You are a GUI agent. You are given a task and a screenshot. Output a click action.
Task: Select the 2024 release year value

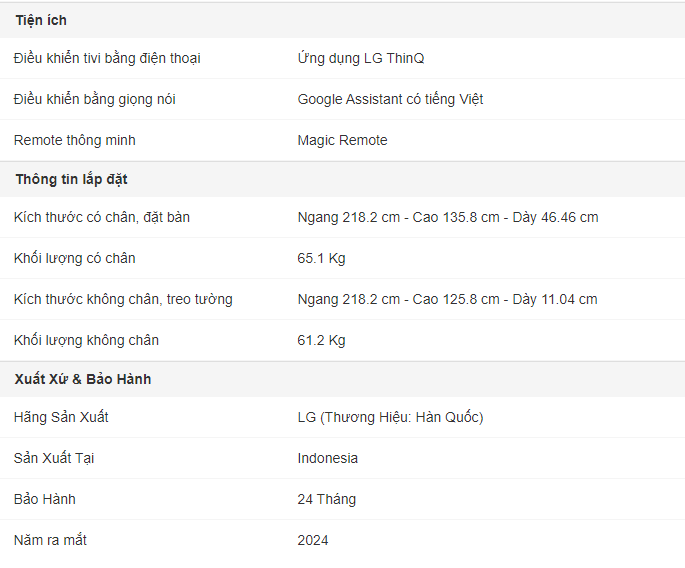pyautogui.click(x=313, y=540)
